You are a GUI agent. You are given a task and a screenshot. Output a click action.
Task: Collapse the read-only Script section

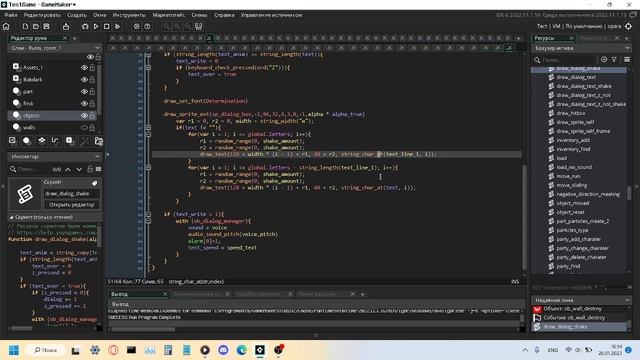click(x=11, y=217)
